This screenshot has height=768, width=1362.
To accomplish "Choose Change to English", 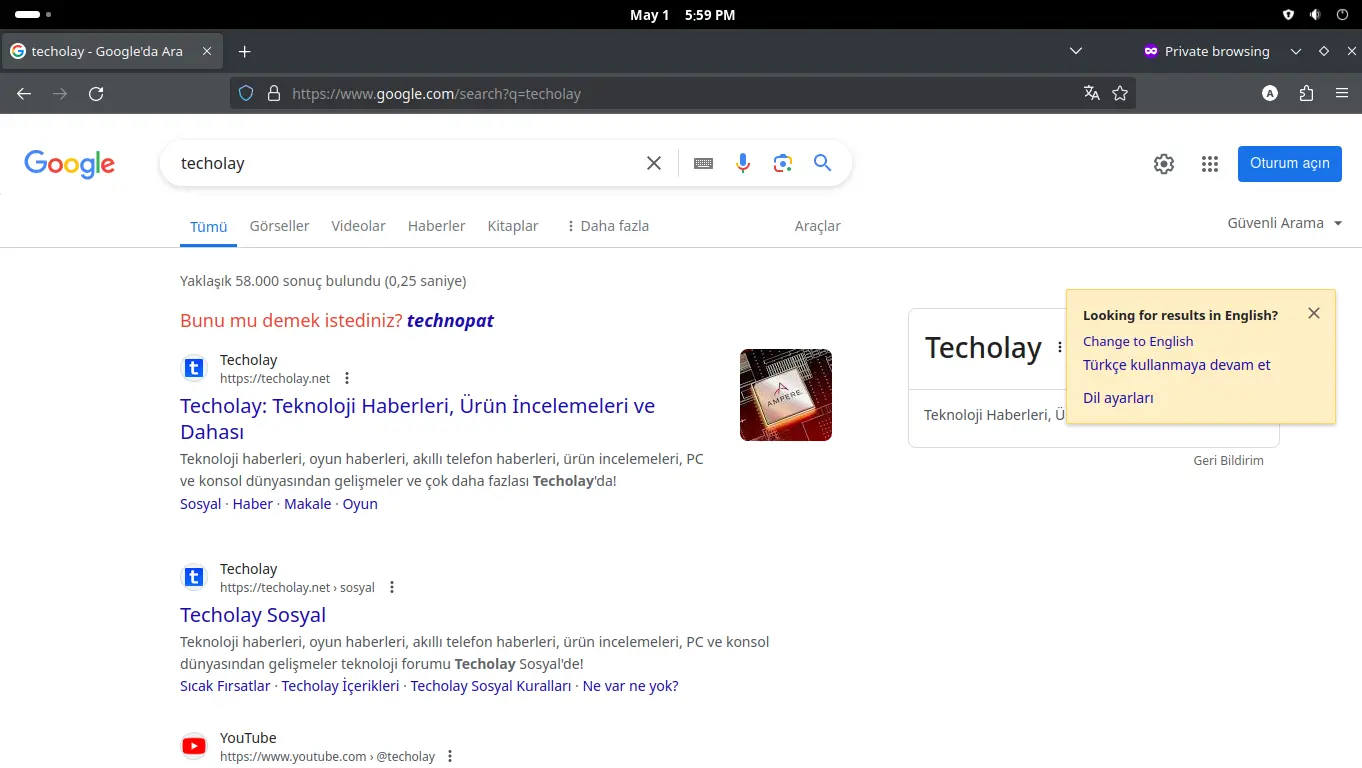I will [x=1138, y=341].
